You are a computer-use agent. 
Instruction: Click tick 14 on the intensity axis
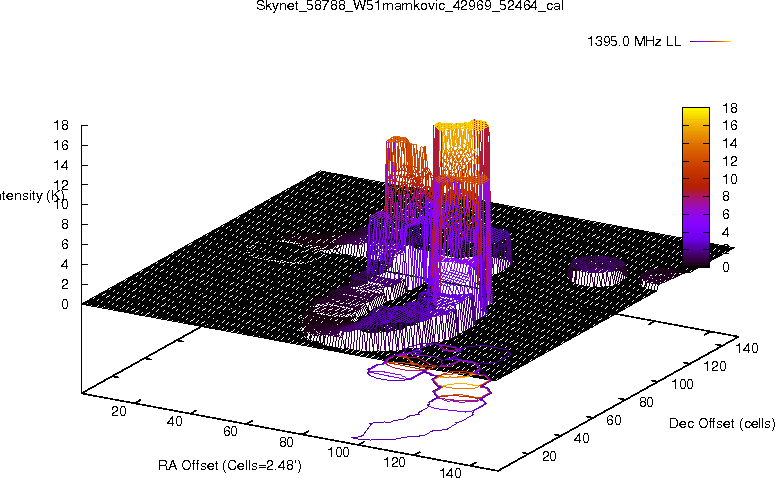coord(61,165)
